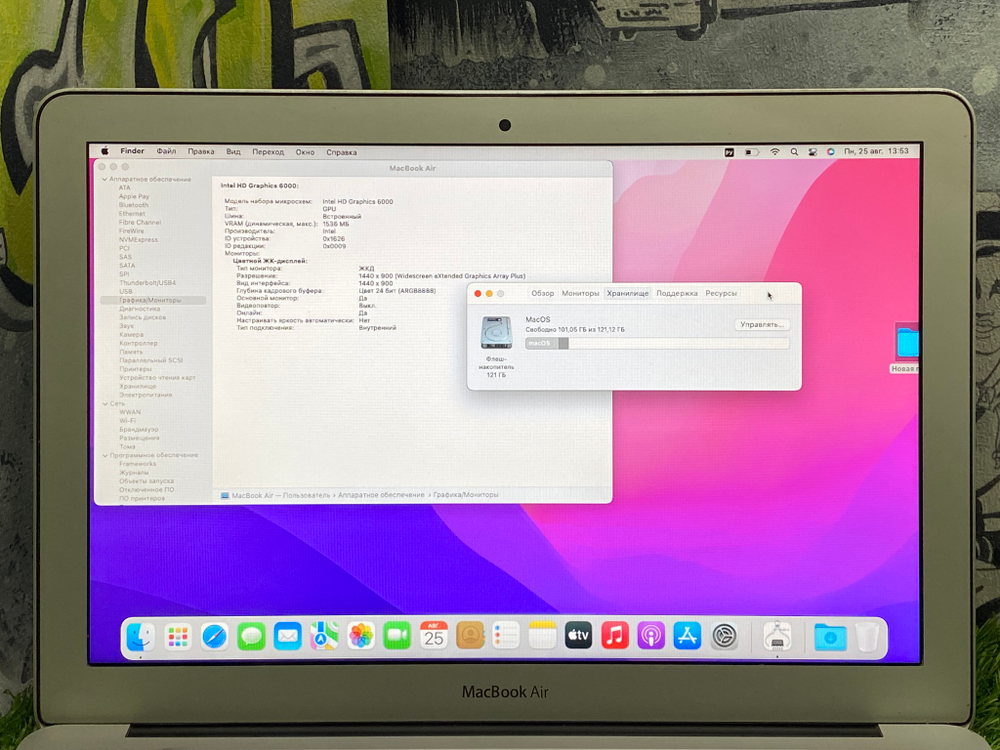Open the App Store icon in the Dock

(688, 634)
